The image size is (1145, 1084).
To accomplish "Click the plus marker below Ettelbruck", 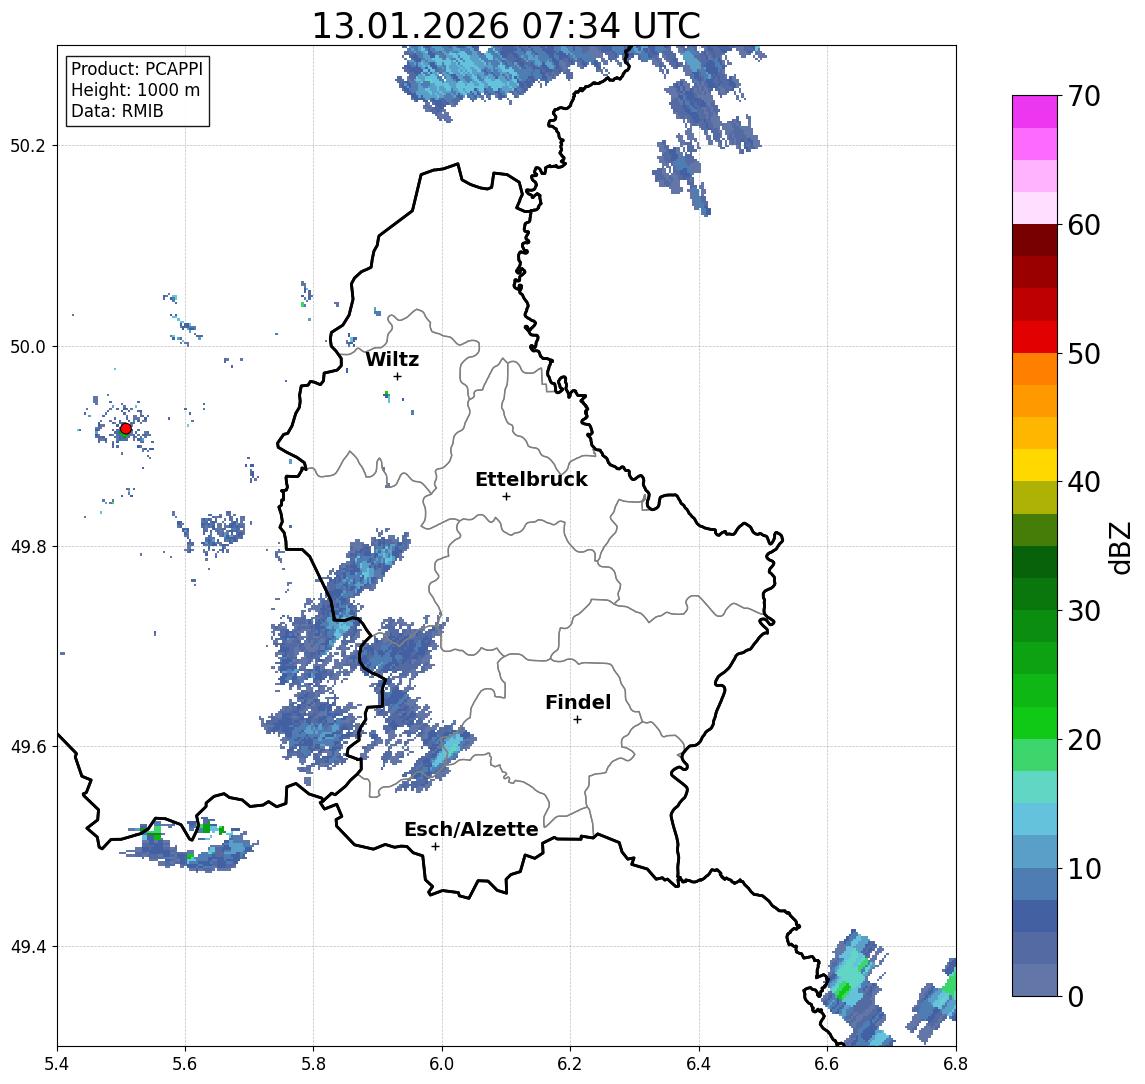I will pos(506,497).
